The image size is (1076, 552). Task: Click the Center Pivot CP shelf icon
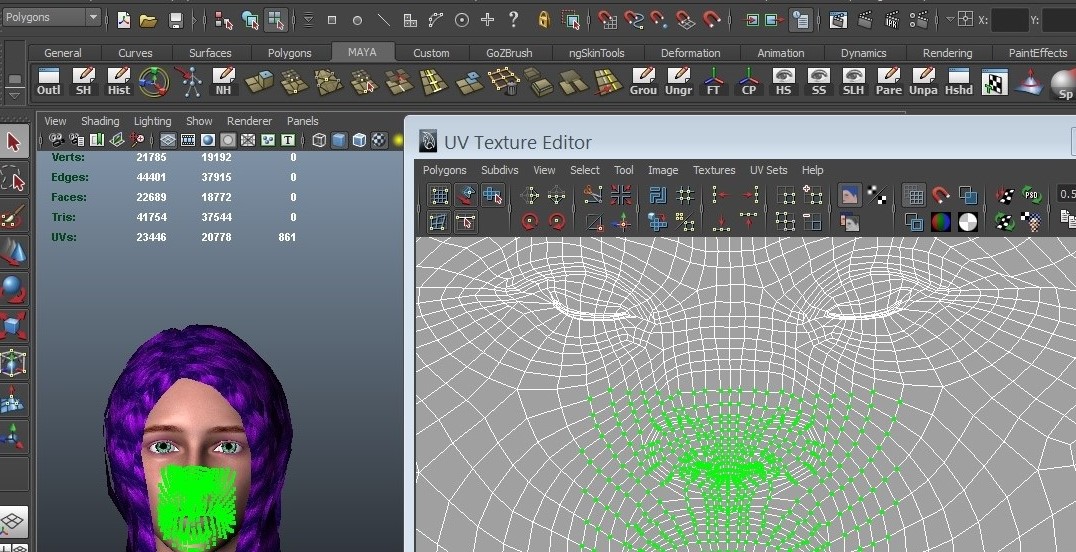click(748, 81)
